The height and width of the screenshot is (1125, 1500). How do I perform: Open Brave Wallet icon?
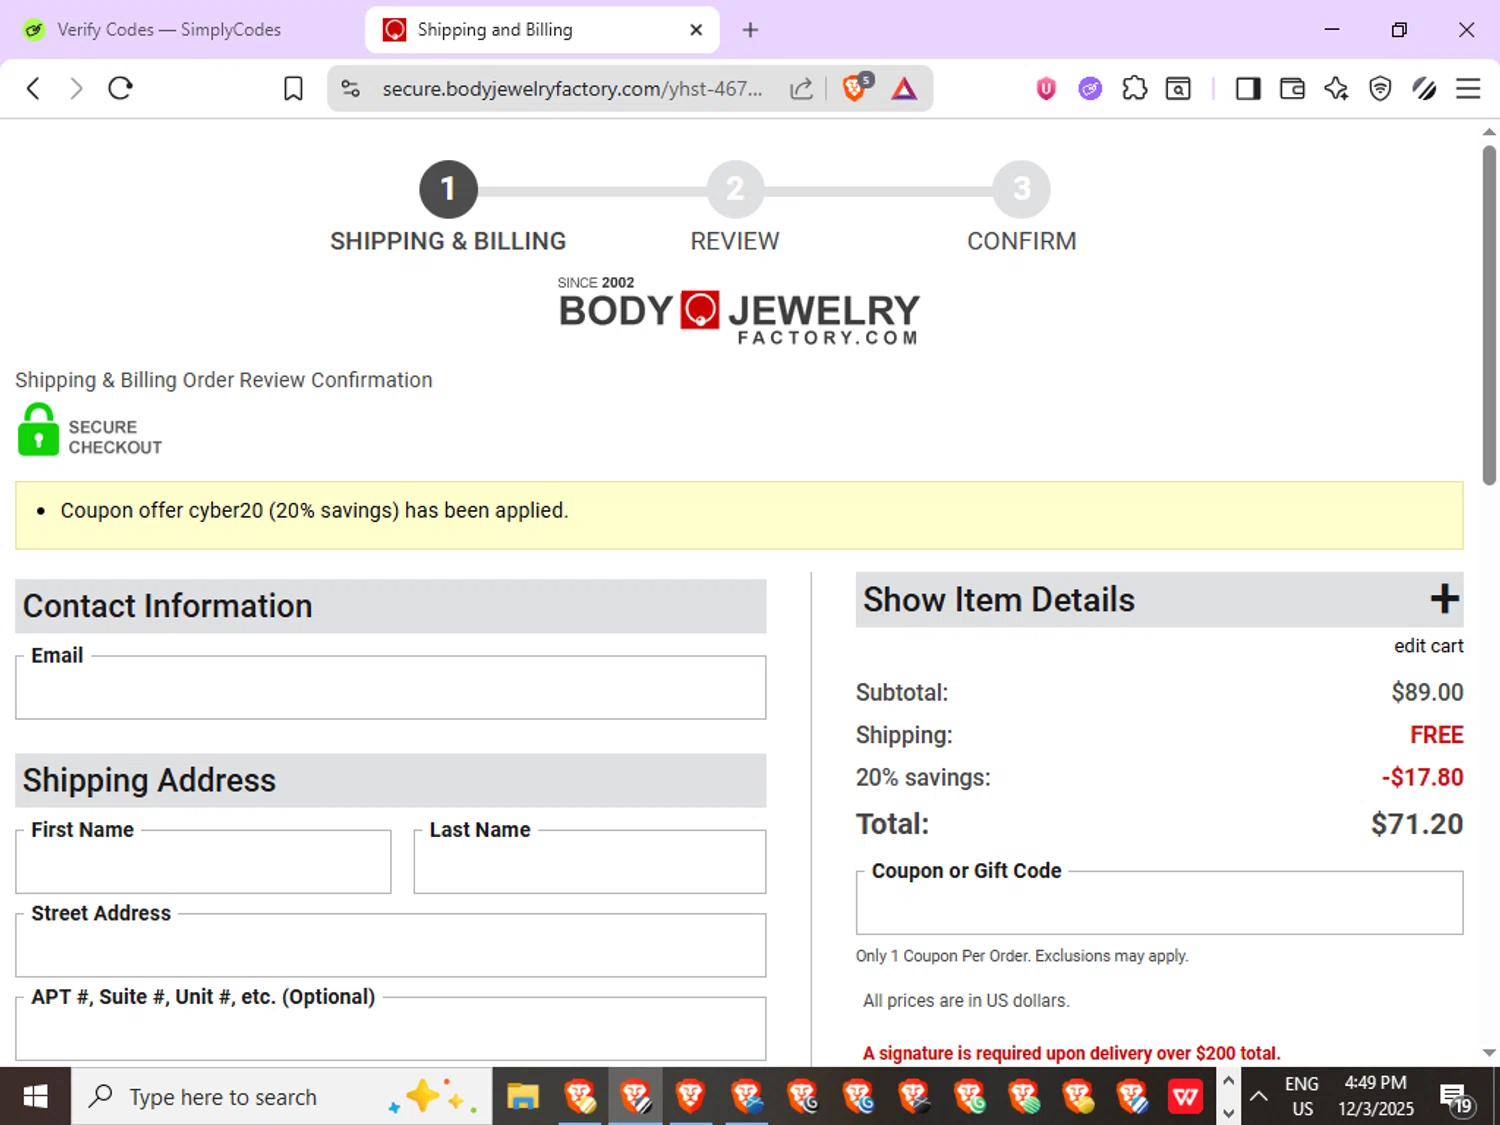[1292, 89]
